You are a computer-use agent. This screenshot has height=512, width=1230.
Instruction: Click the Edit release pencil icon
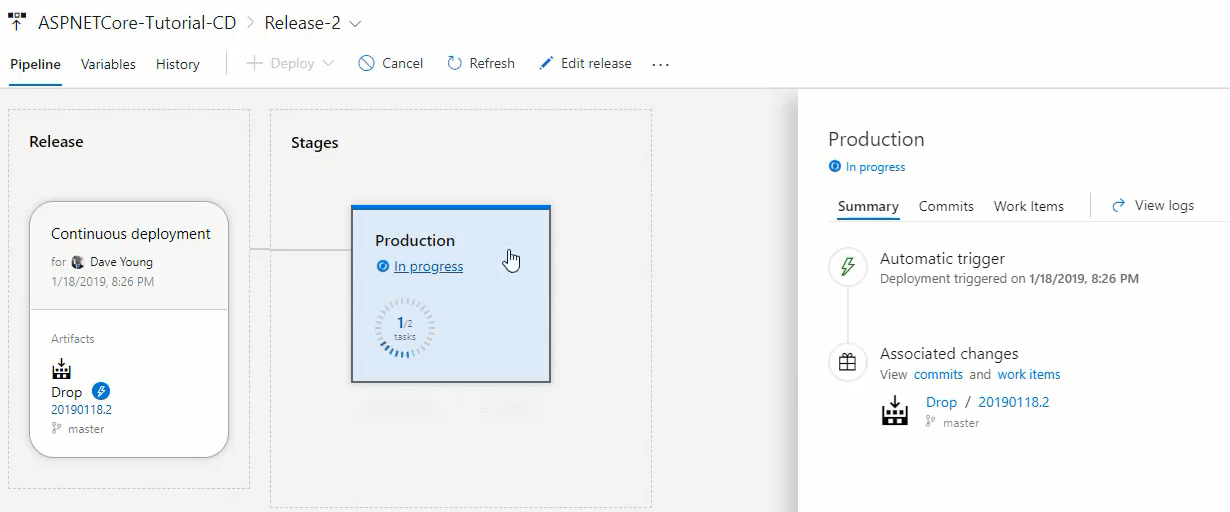click(x=546, y=63)
